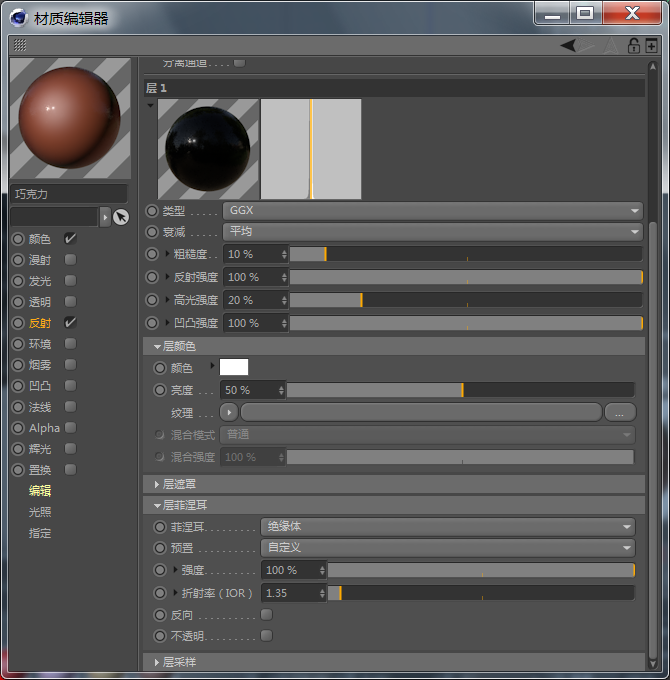Select the 反射 channel in the list
Screen dimensions: 670x680
(40, 323)
